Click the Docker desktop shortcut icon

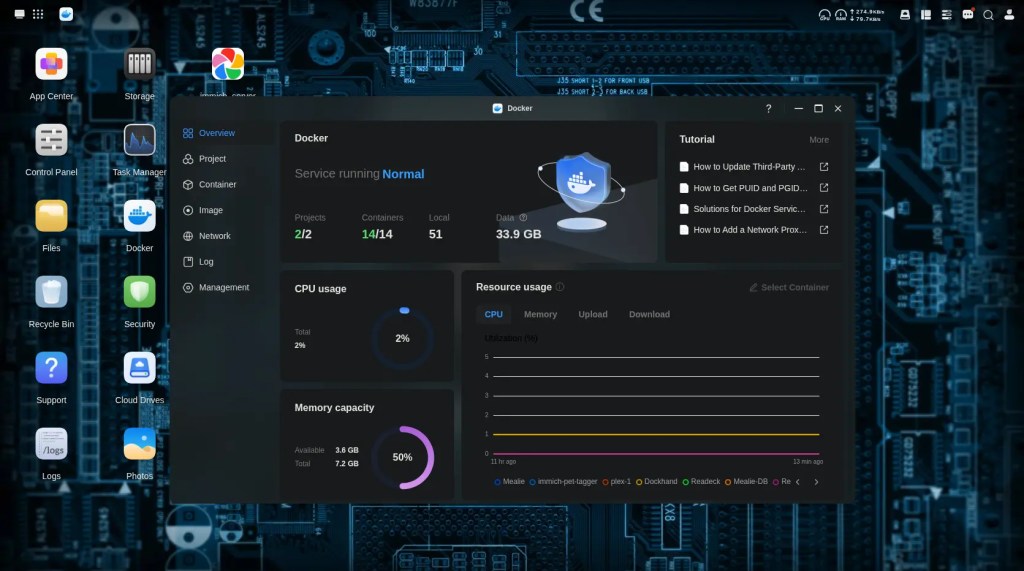pyautogui.click(x=139, y=216)
